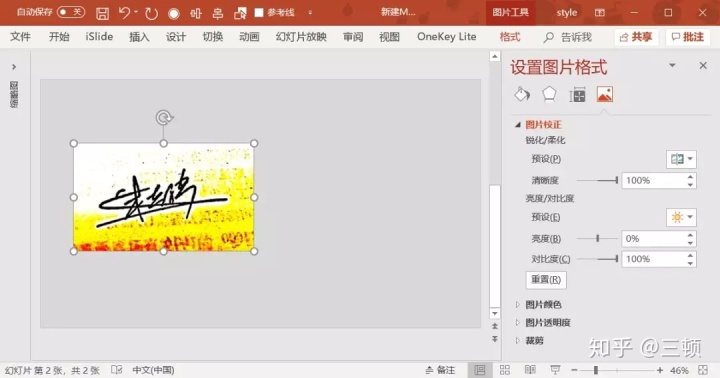Screen dimensions: 720x378
Task: Toggle the AutoSave switch
Action: pyautogui.click(x=71, y=12)
